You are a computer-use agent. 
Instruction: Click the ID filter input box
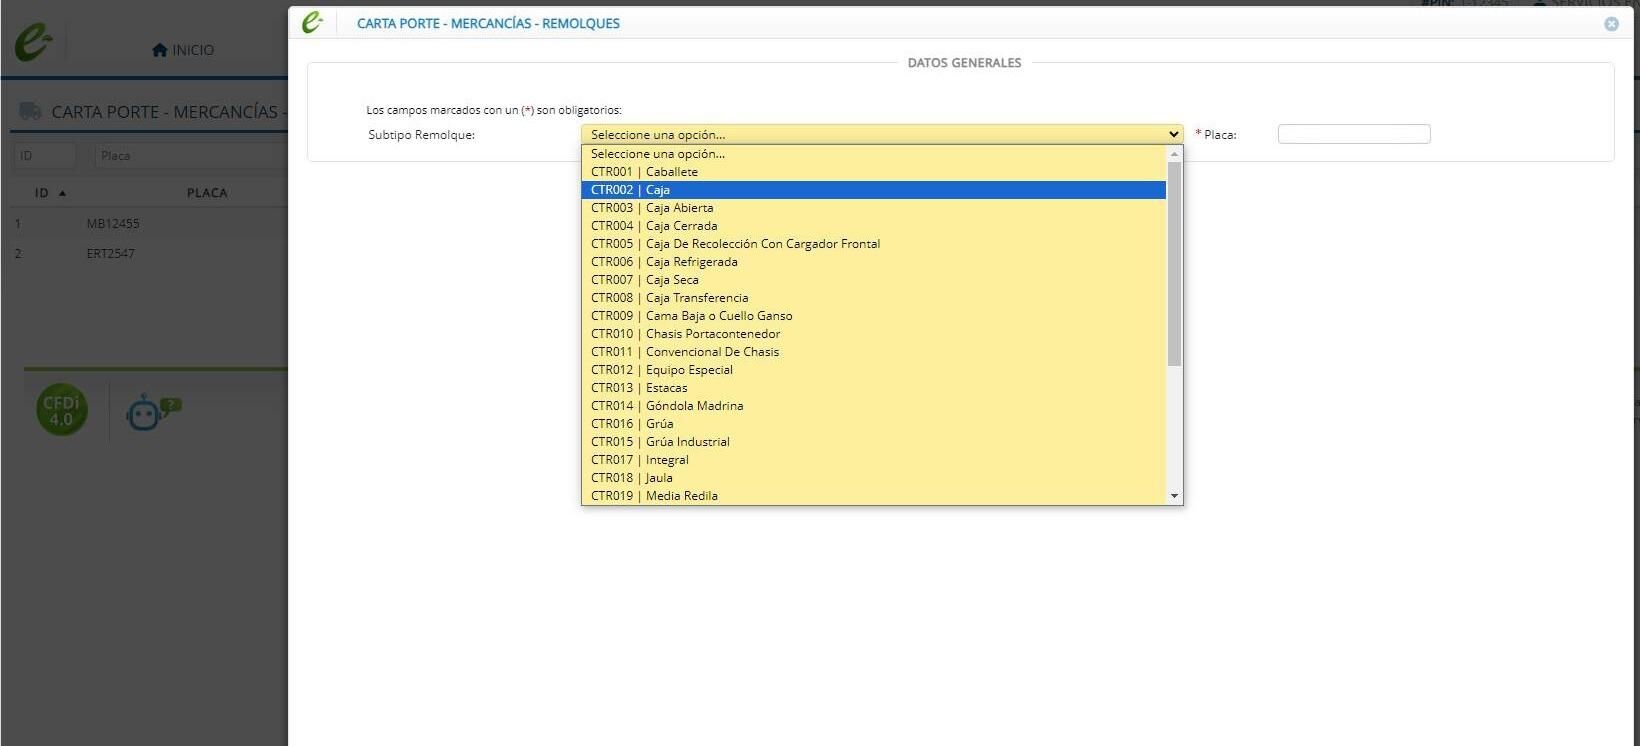tap(44, 156)
